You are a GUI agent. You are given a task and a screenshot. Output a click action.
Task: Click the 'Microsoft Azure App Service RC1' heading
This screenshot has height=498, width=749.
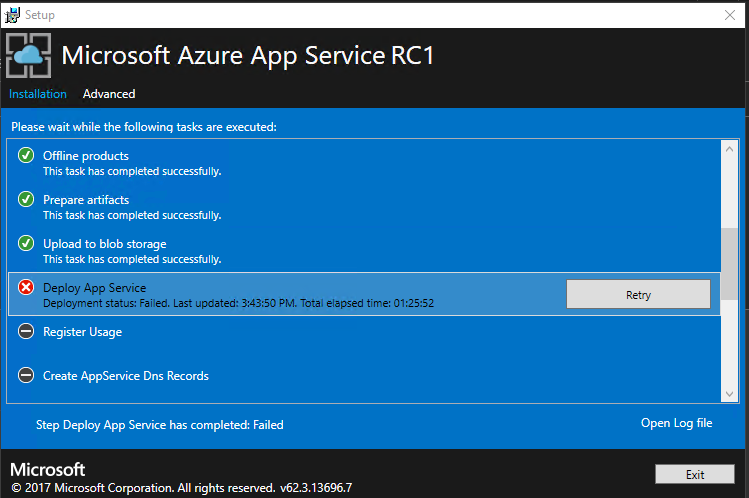pyautogui.click(x=248, y=56)
